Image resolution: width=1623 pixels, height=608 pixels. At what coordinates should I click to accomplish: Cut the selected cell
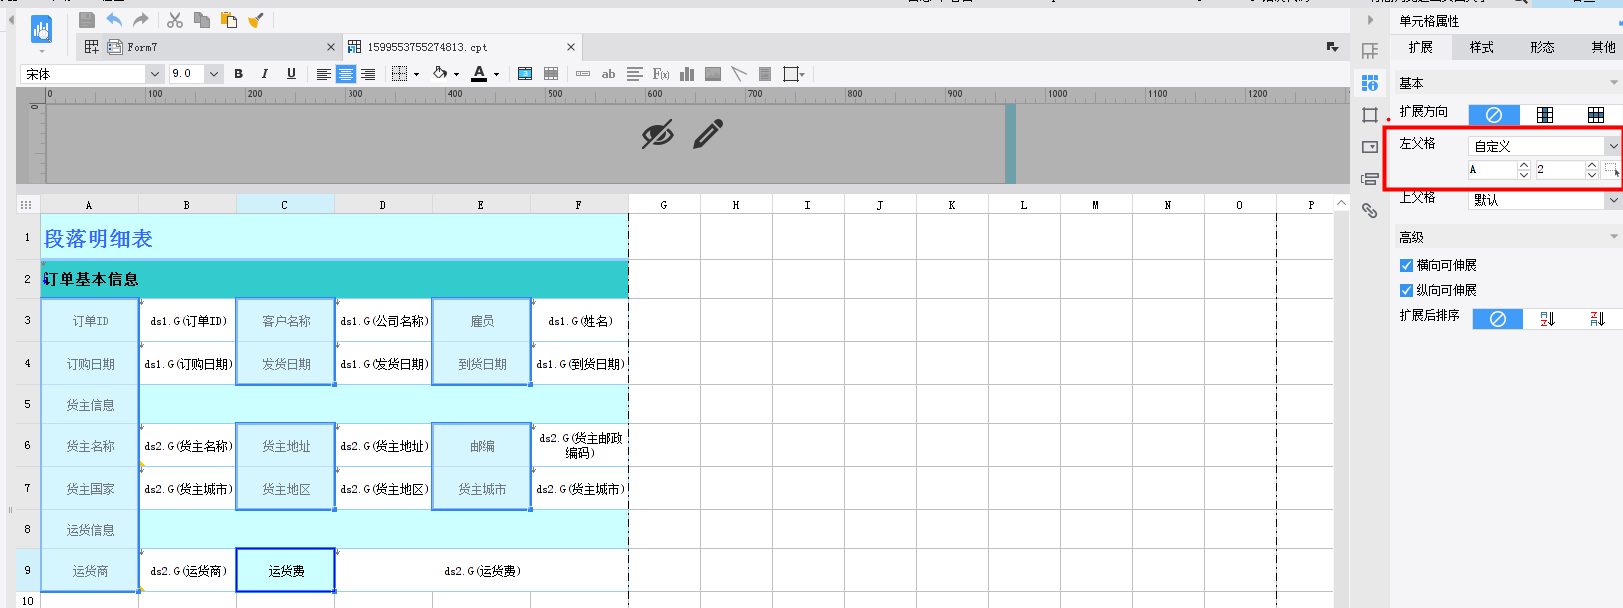tap(175, 20)
